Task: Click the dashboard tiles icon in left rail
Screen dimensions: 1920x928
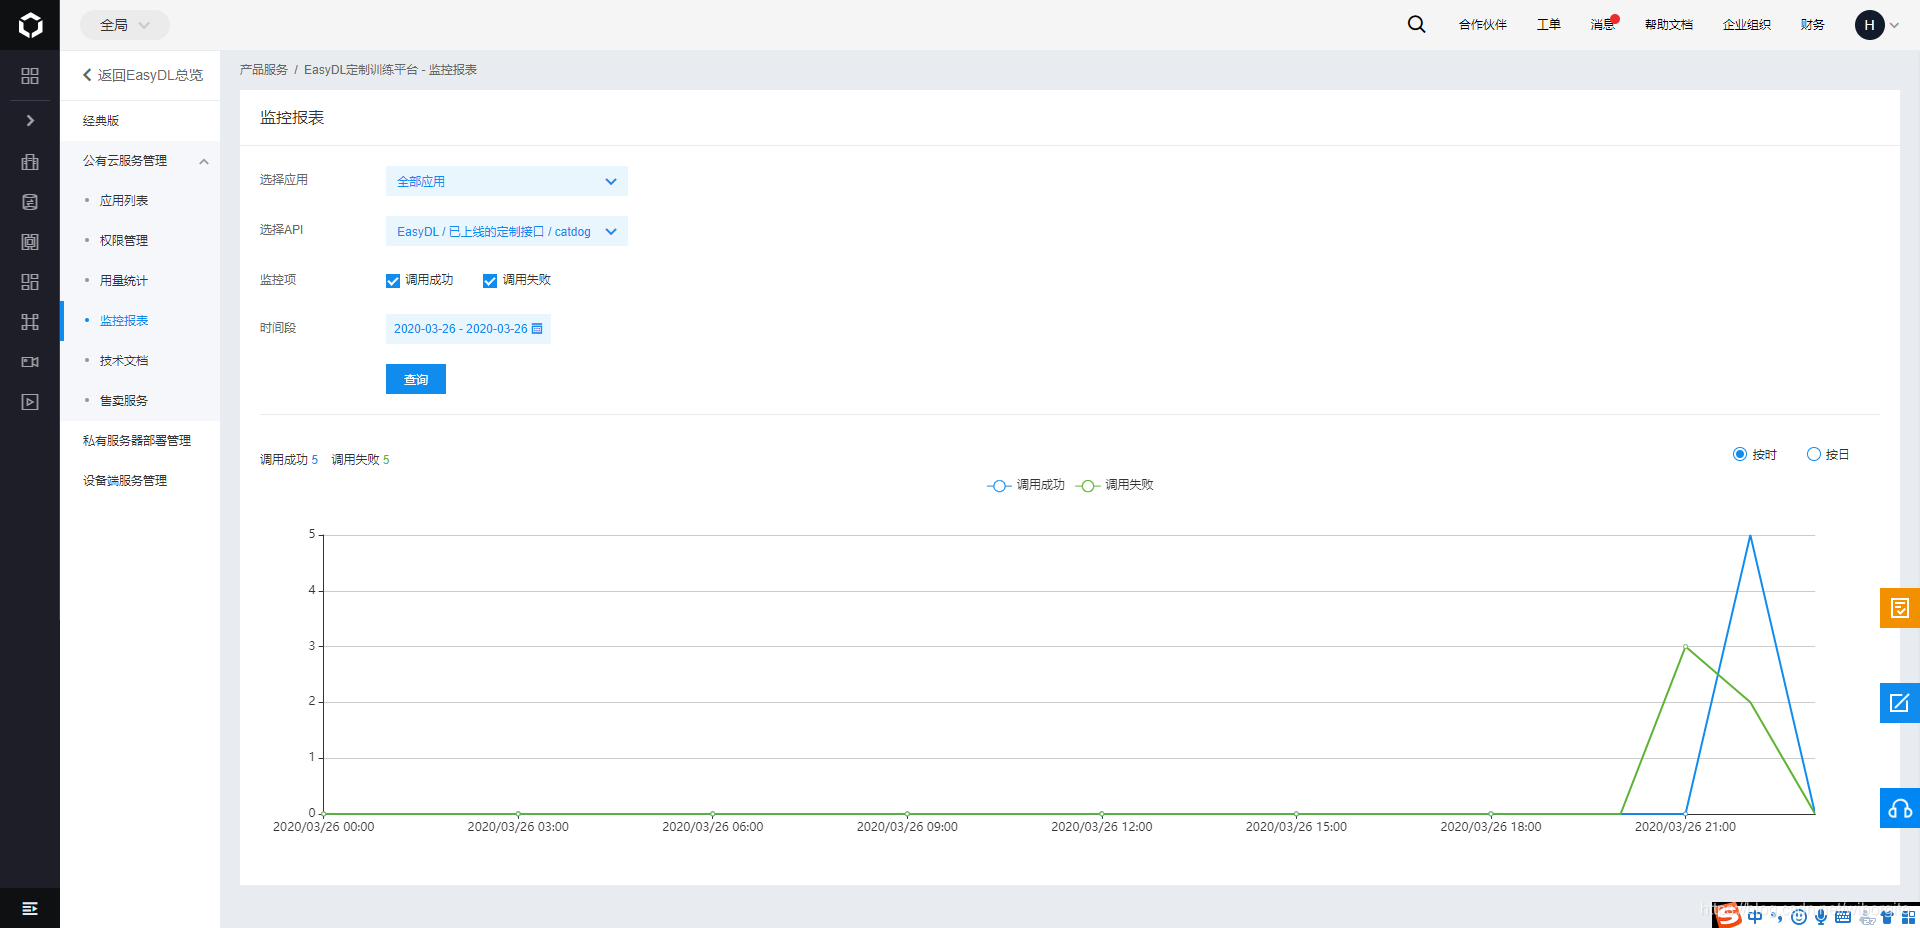Action: 30,282
